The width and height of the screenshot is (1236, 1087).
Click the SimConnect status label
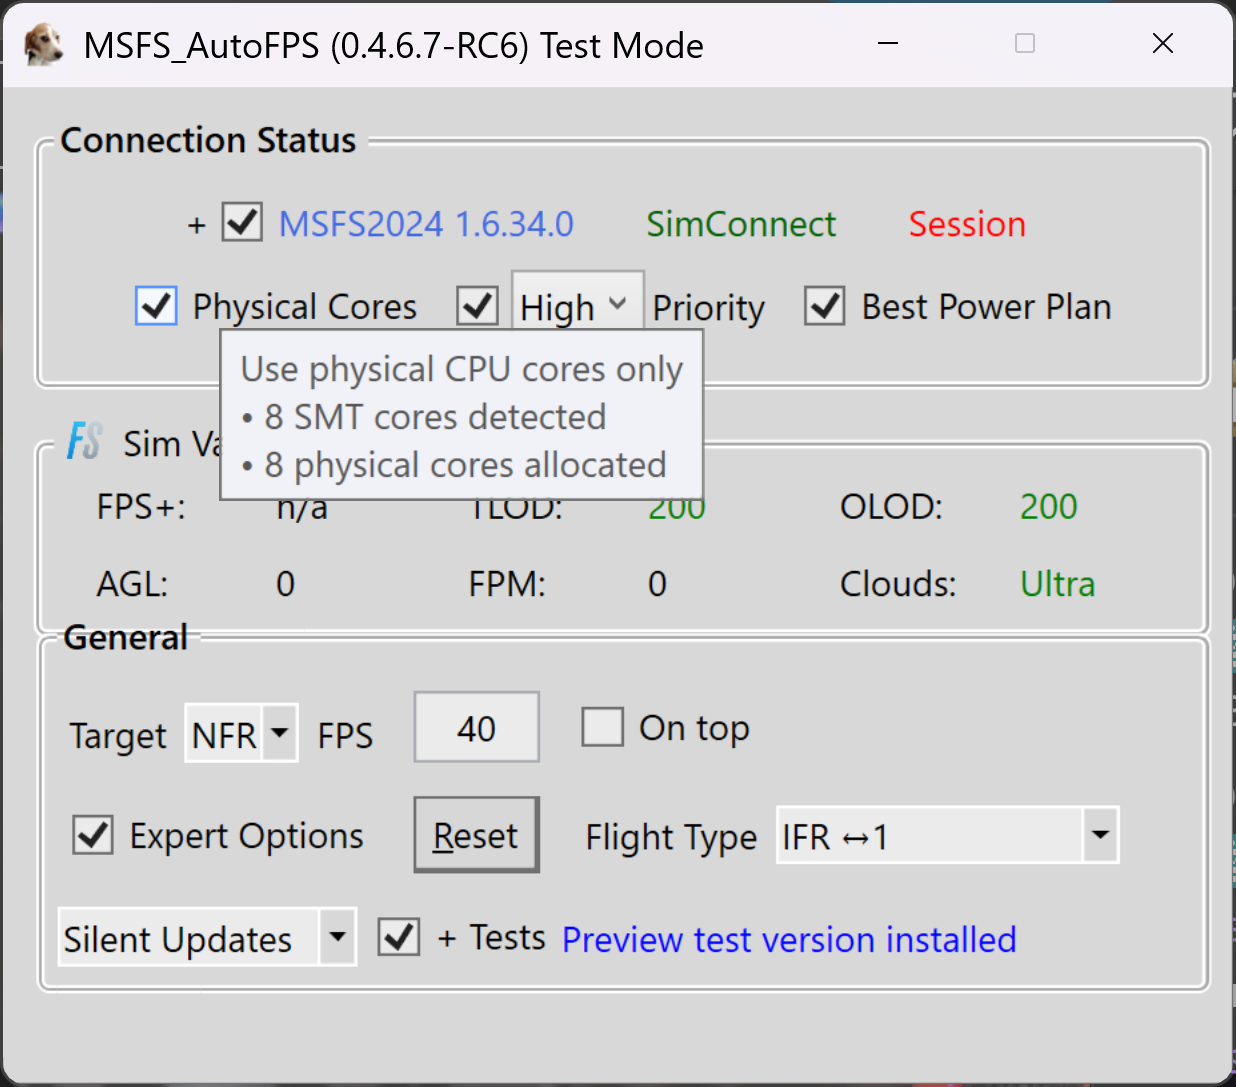(x=741, y=224)
